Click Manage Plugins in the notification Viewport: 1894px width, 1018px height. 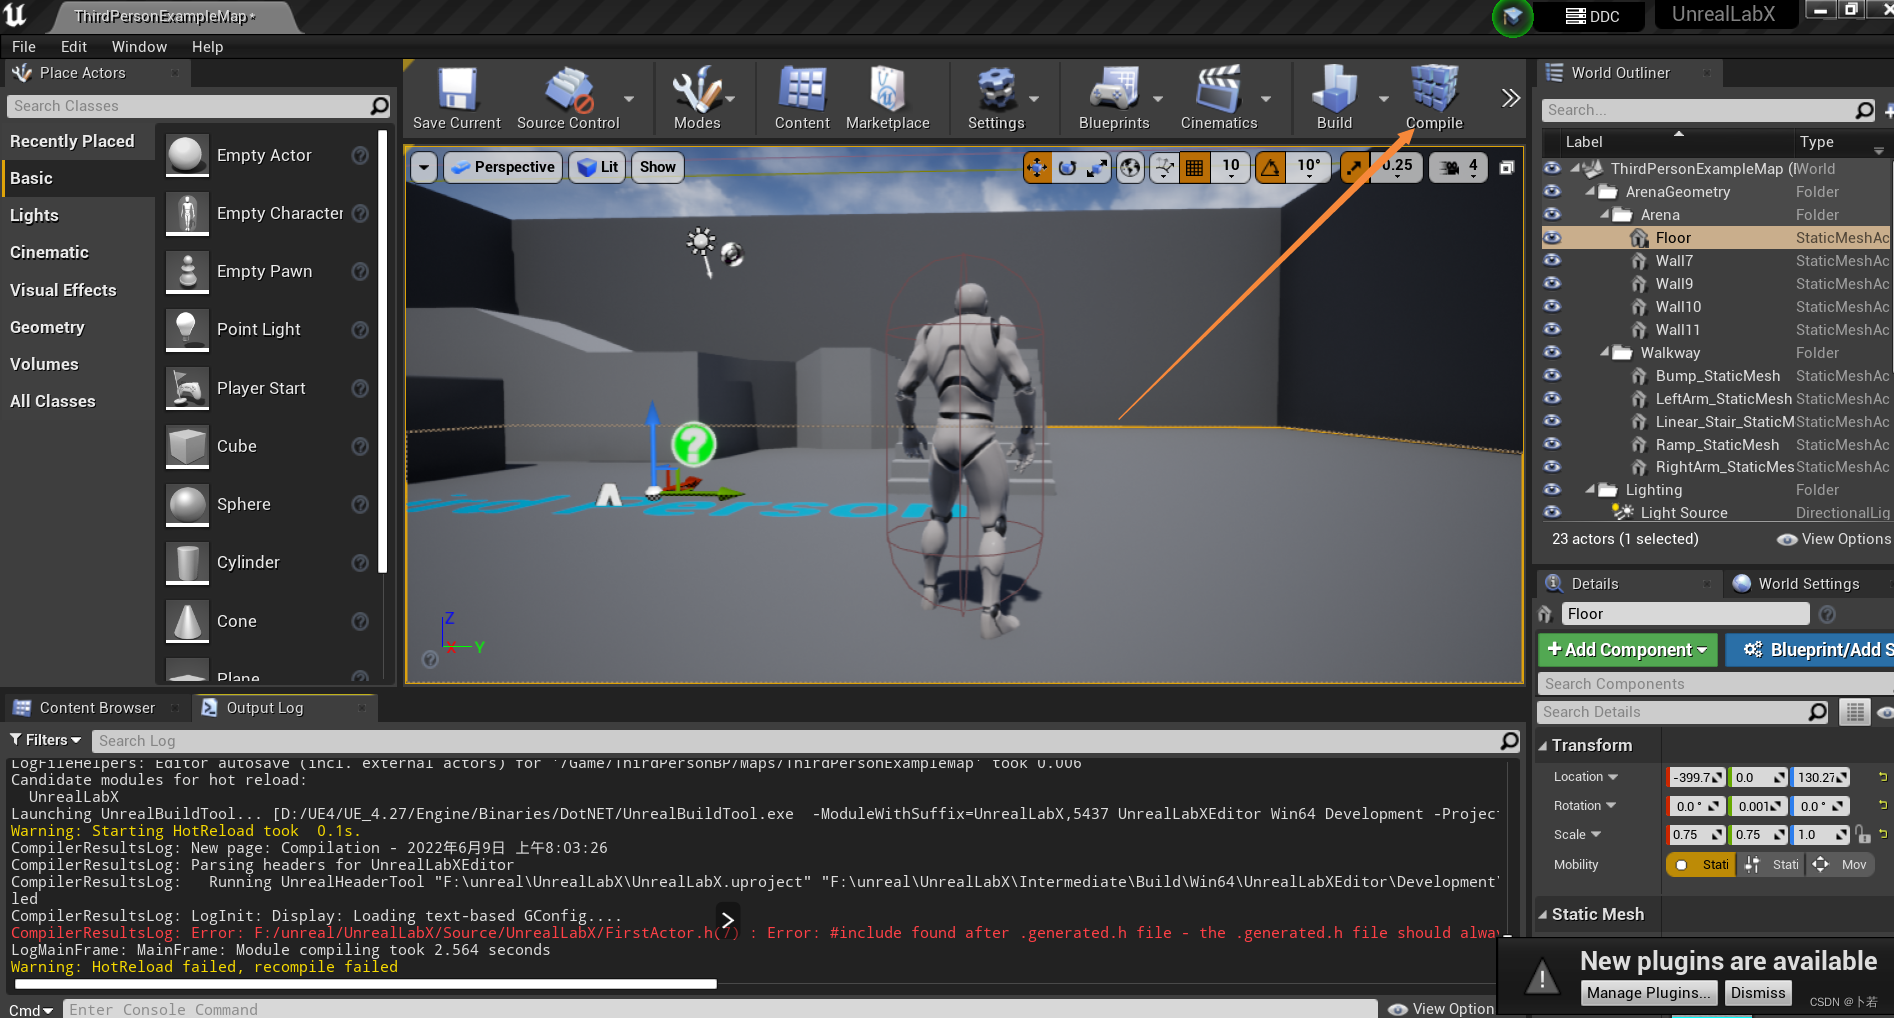click(1648, 993)
